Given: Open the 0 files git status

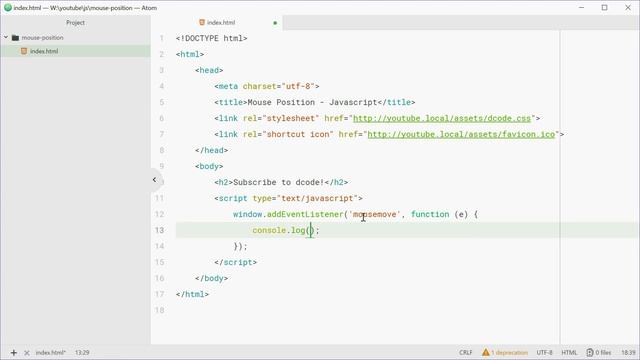Looking at the screenshot, I should (603, 352).
